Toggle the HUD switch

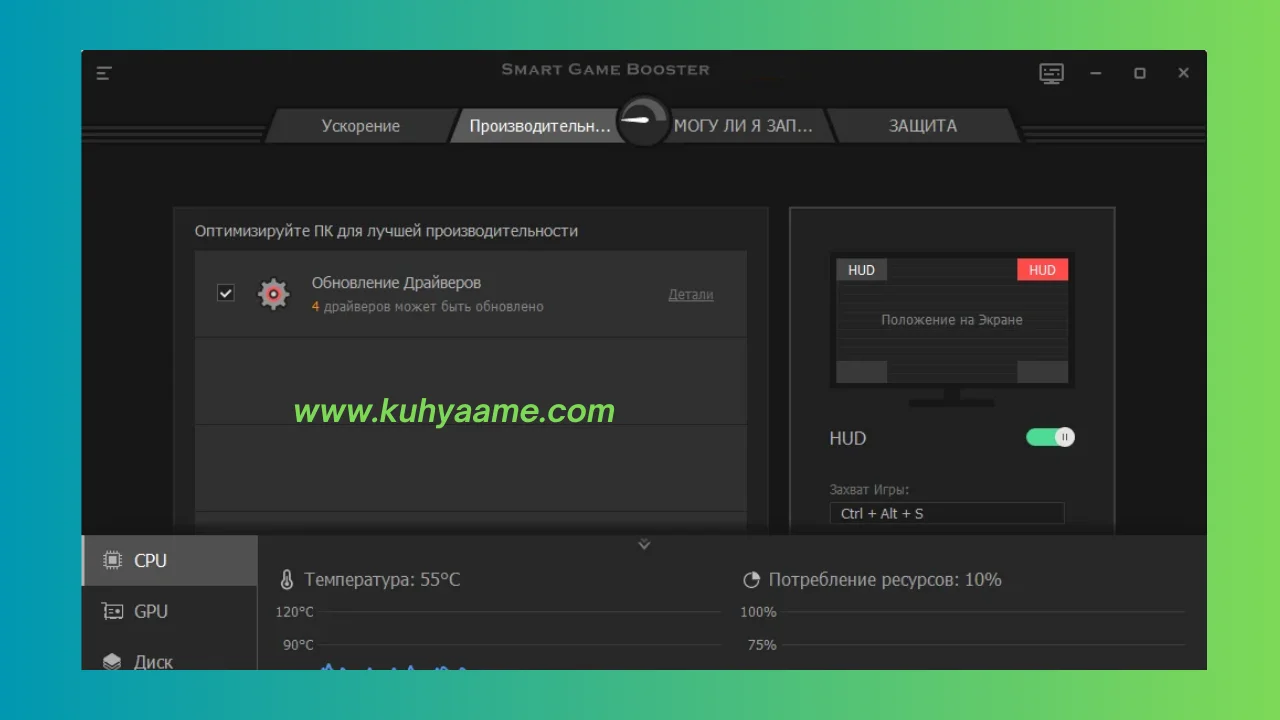point(1050,437)
